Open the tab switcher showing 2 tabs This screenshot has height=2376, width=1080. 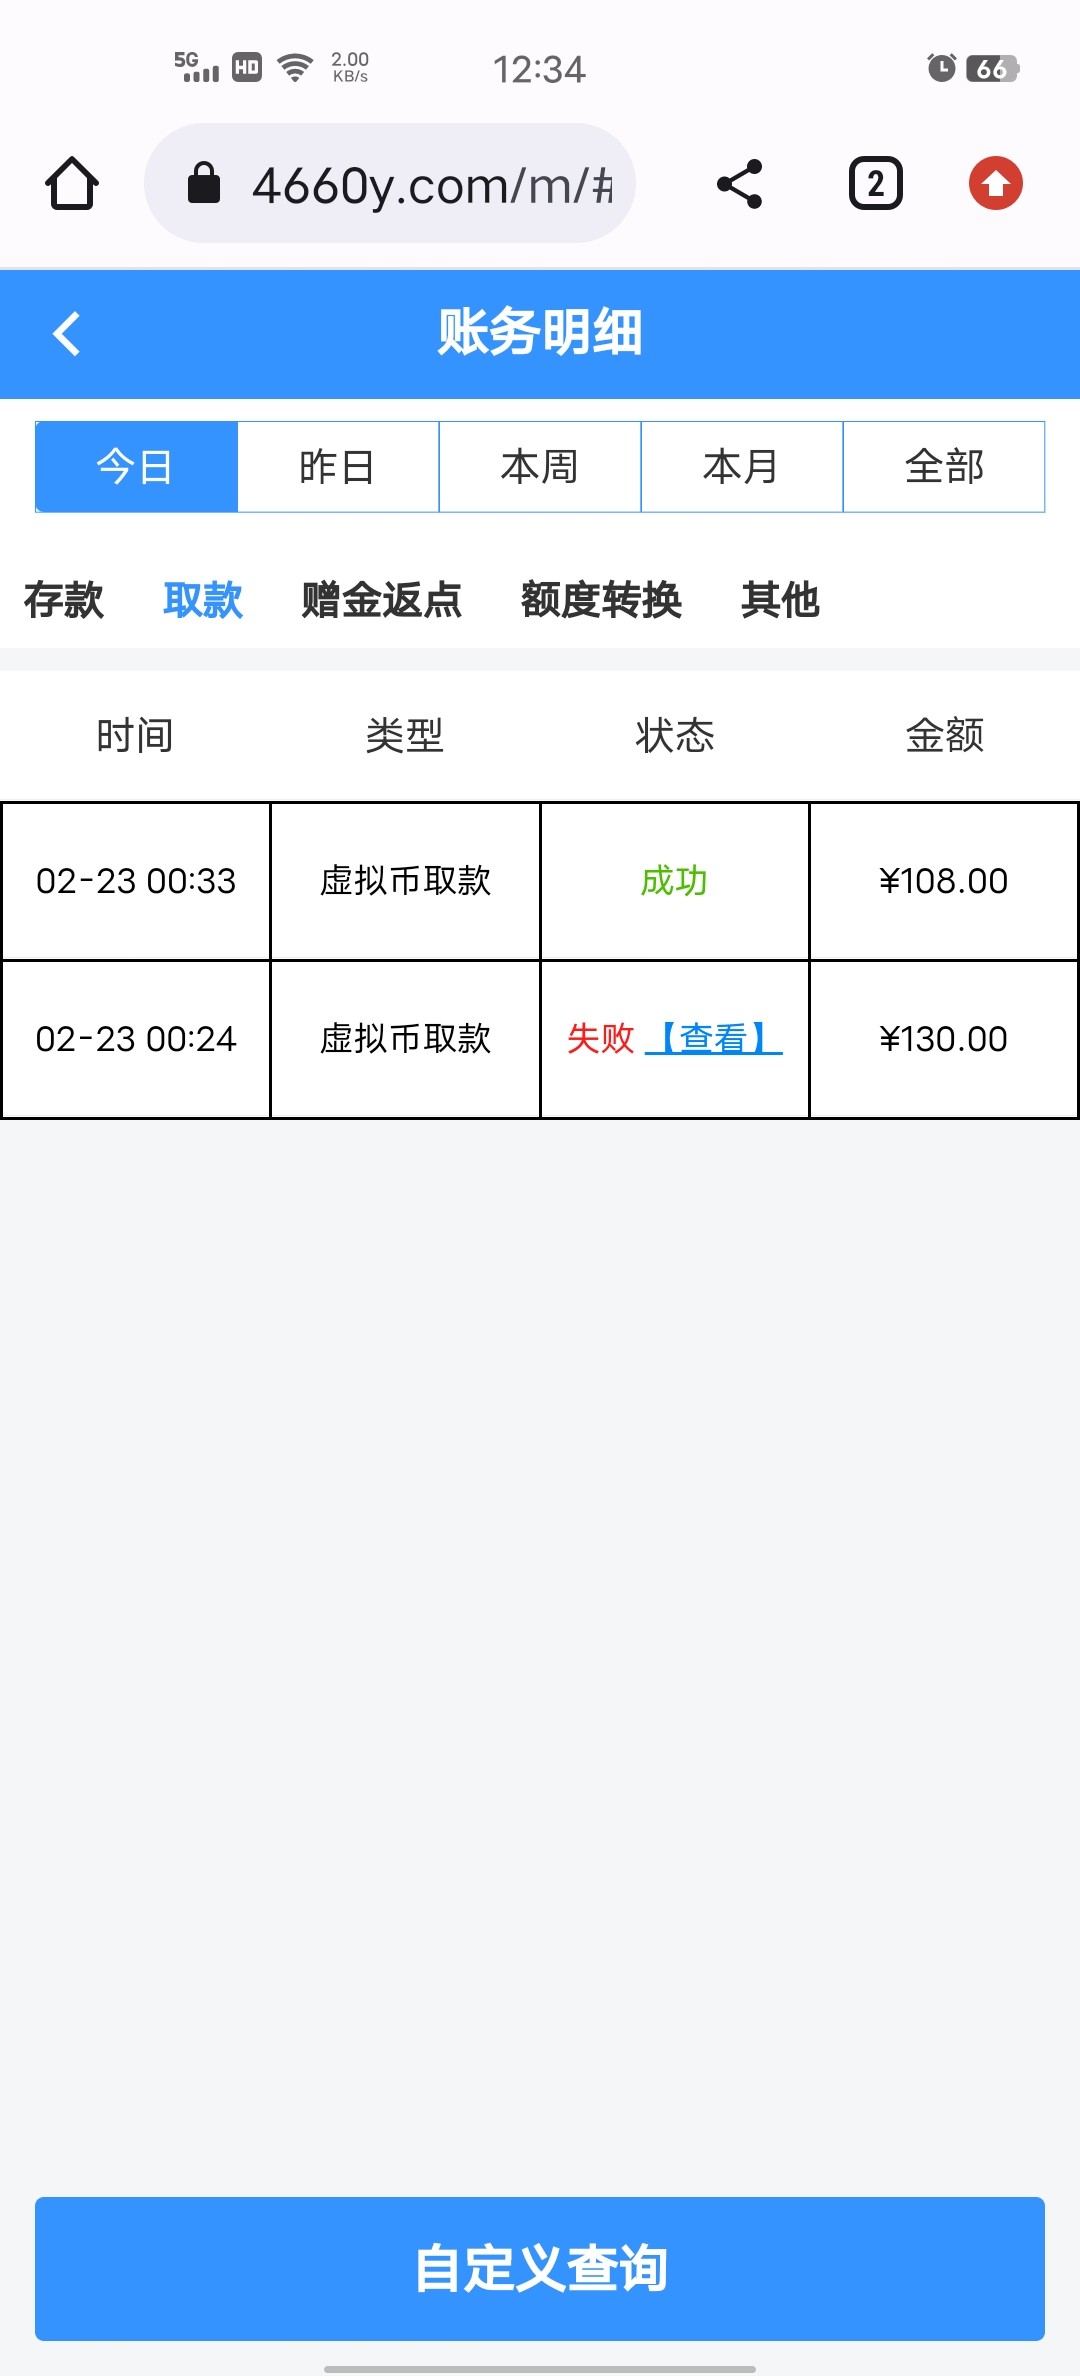click(875, 184)
